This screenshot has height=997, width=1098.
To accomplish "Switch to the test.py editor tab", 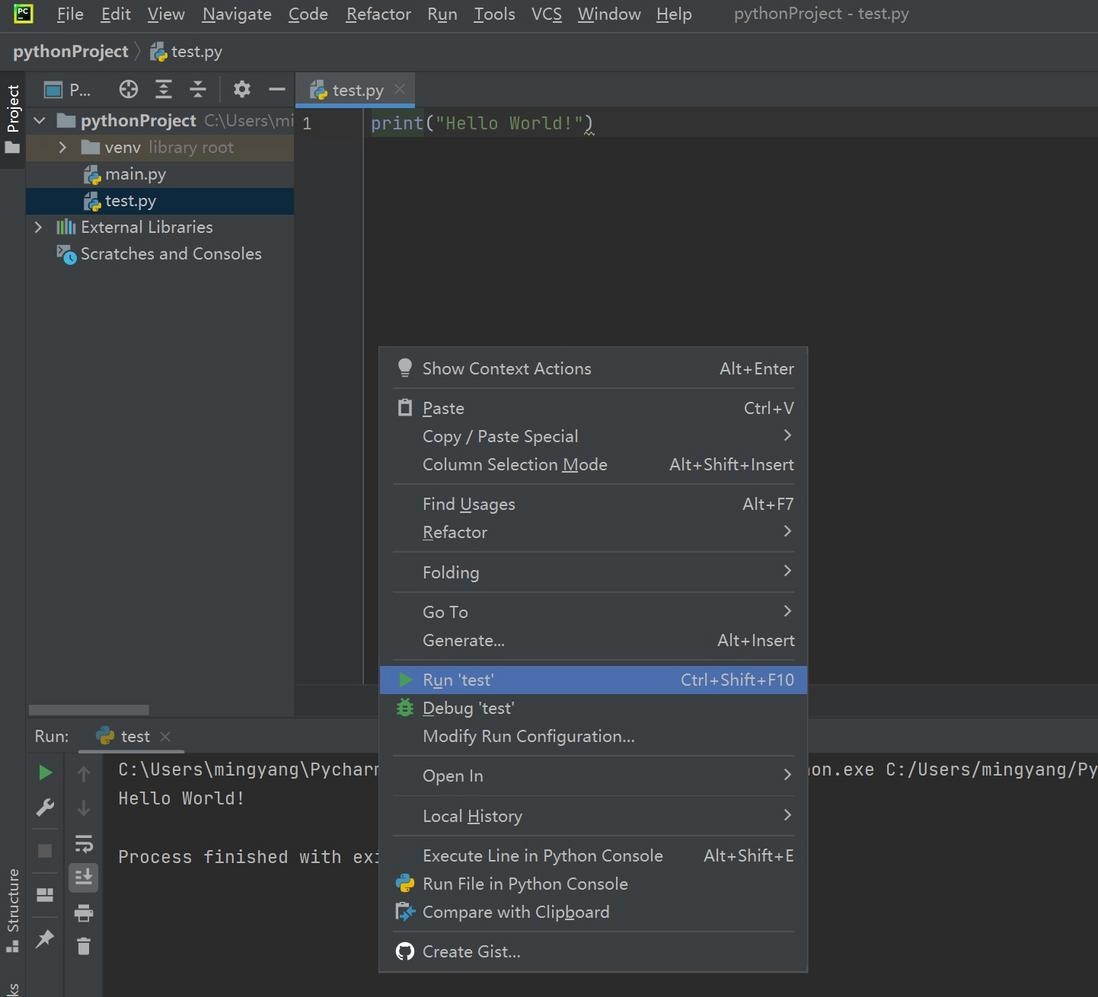I will pyautogui.click(x=356, y=89).
